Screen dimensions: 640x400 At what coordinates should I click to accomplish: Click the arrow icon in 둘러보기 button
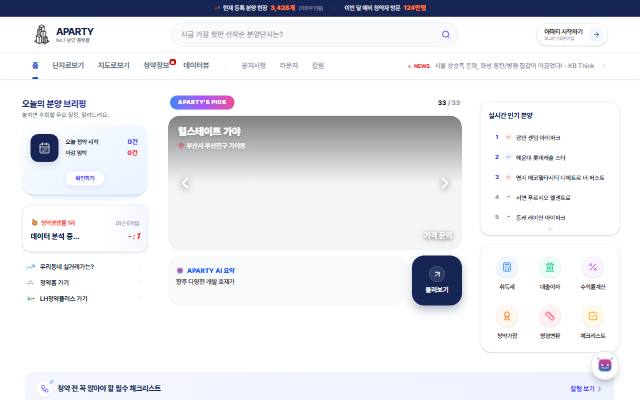click(437, 274)
